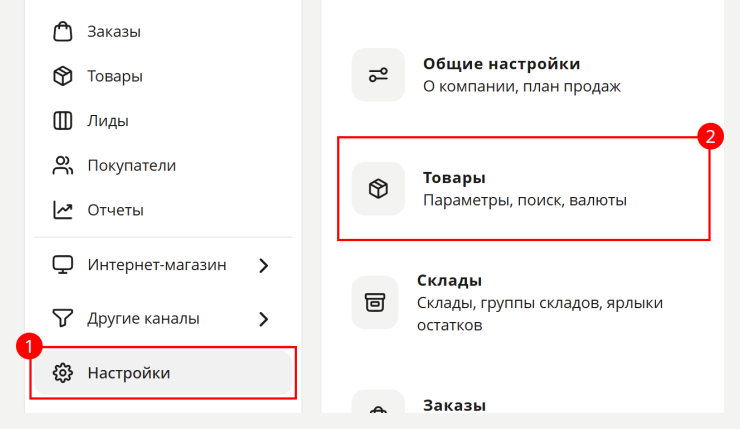The width and height of the screenshot is (740, 429).
Task: Select Интернет-магазин menu item
Action: (x=157, y=265)
